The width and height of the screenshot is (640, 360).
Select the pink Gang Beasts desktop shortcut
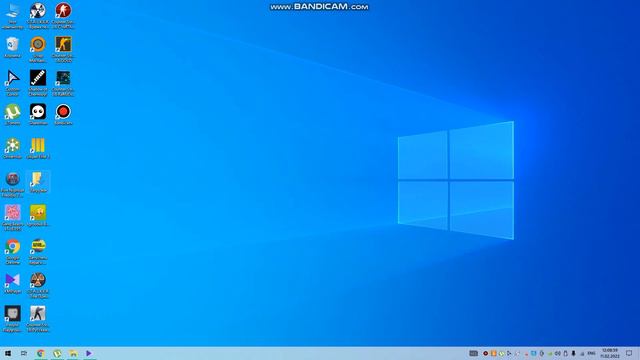[x=13, y=218]
